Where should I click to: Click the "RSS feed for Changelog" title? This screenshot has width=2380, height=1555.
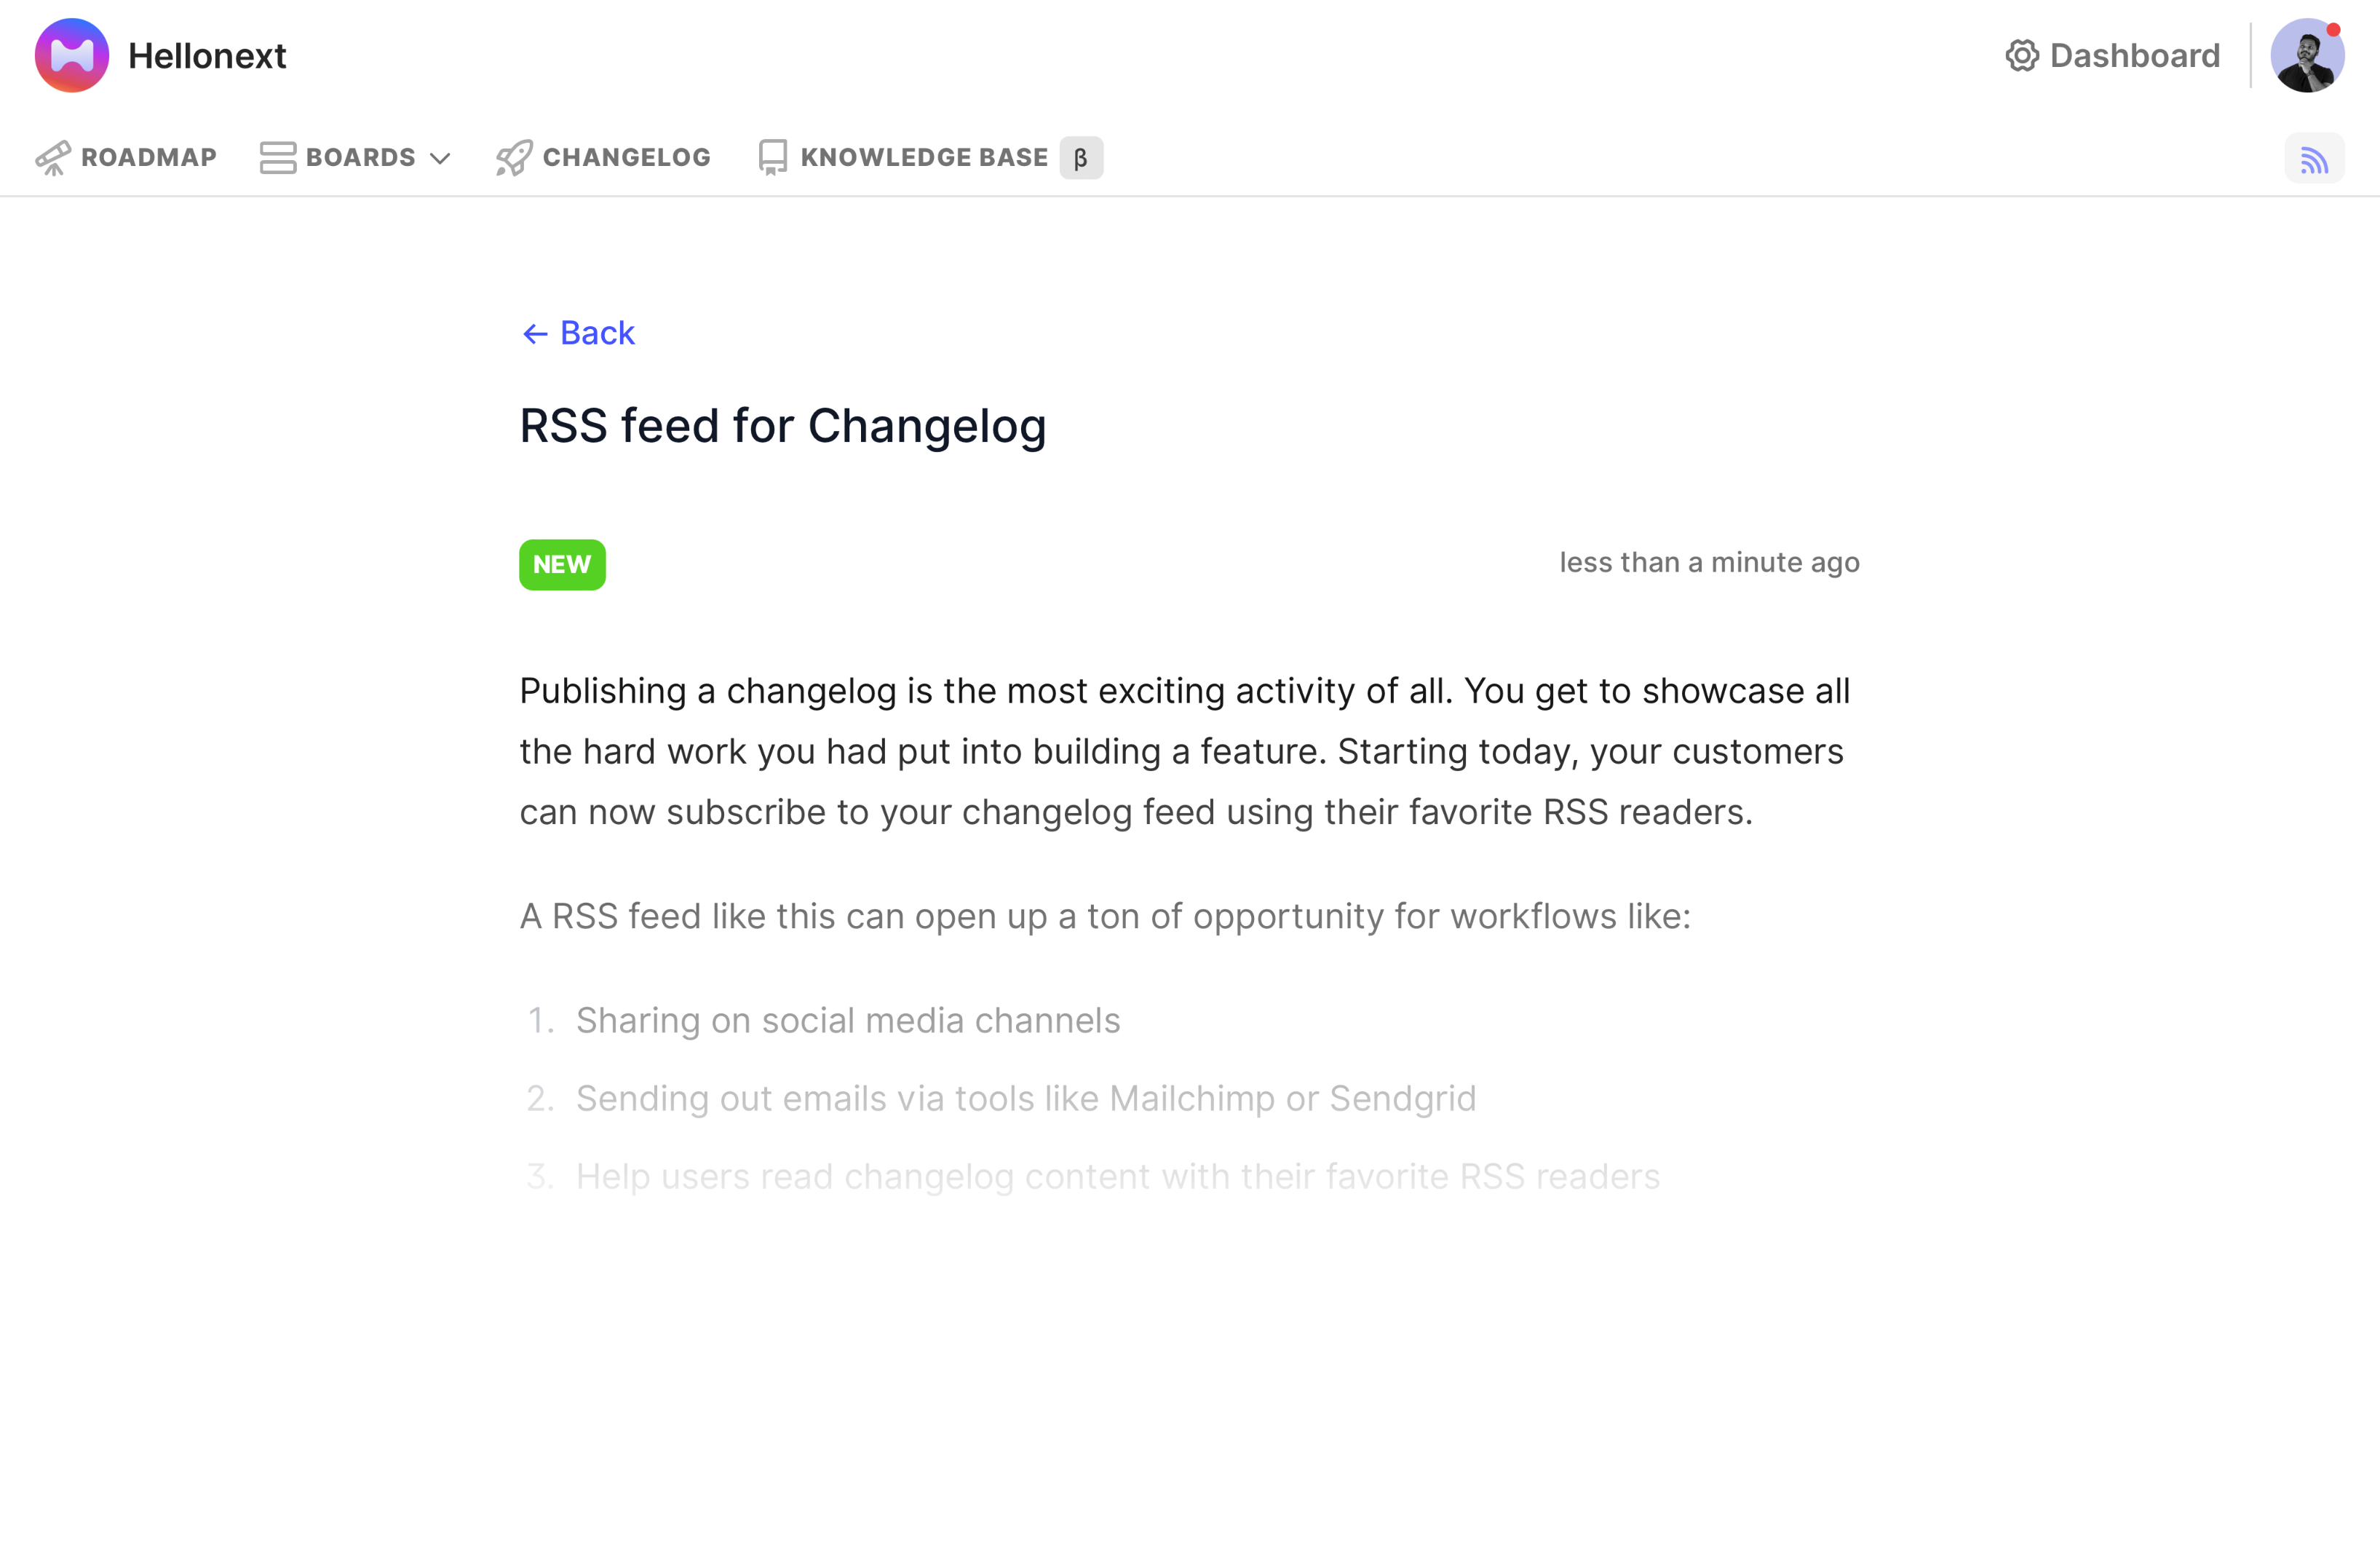[782, 426]
